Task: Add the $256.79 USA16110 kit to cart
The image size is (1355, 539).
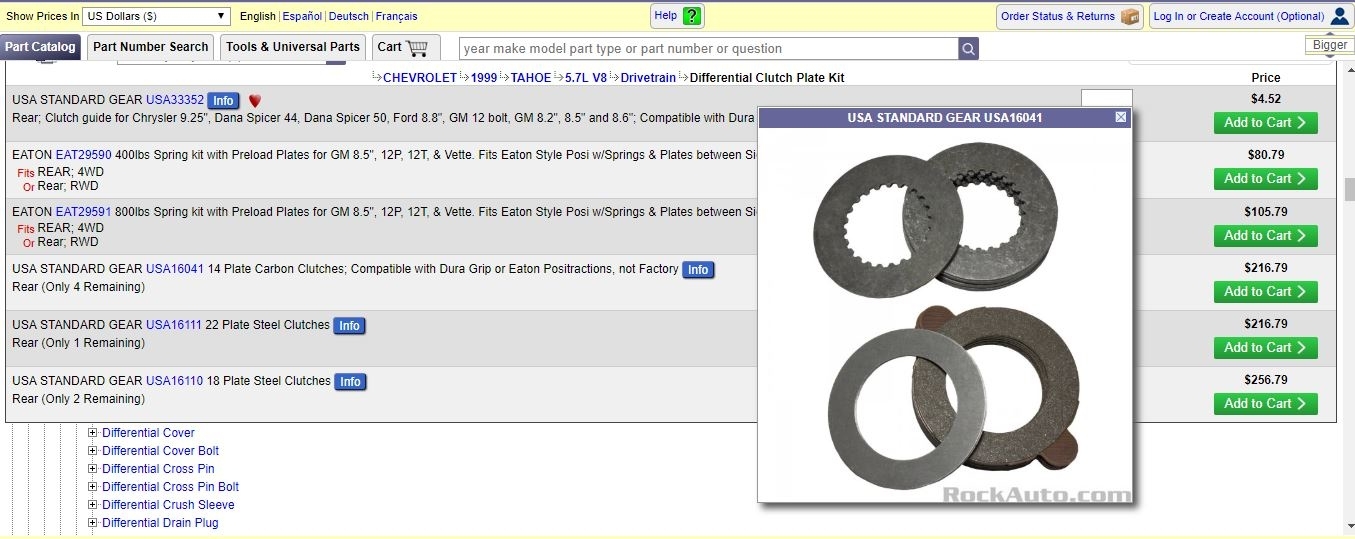Action: click(1265, 404)
